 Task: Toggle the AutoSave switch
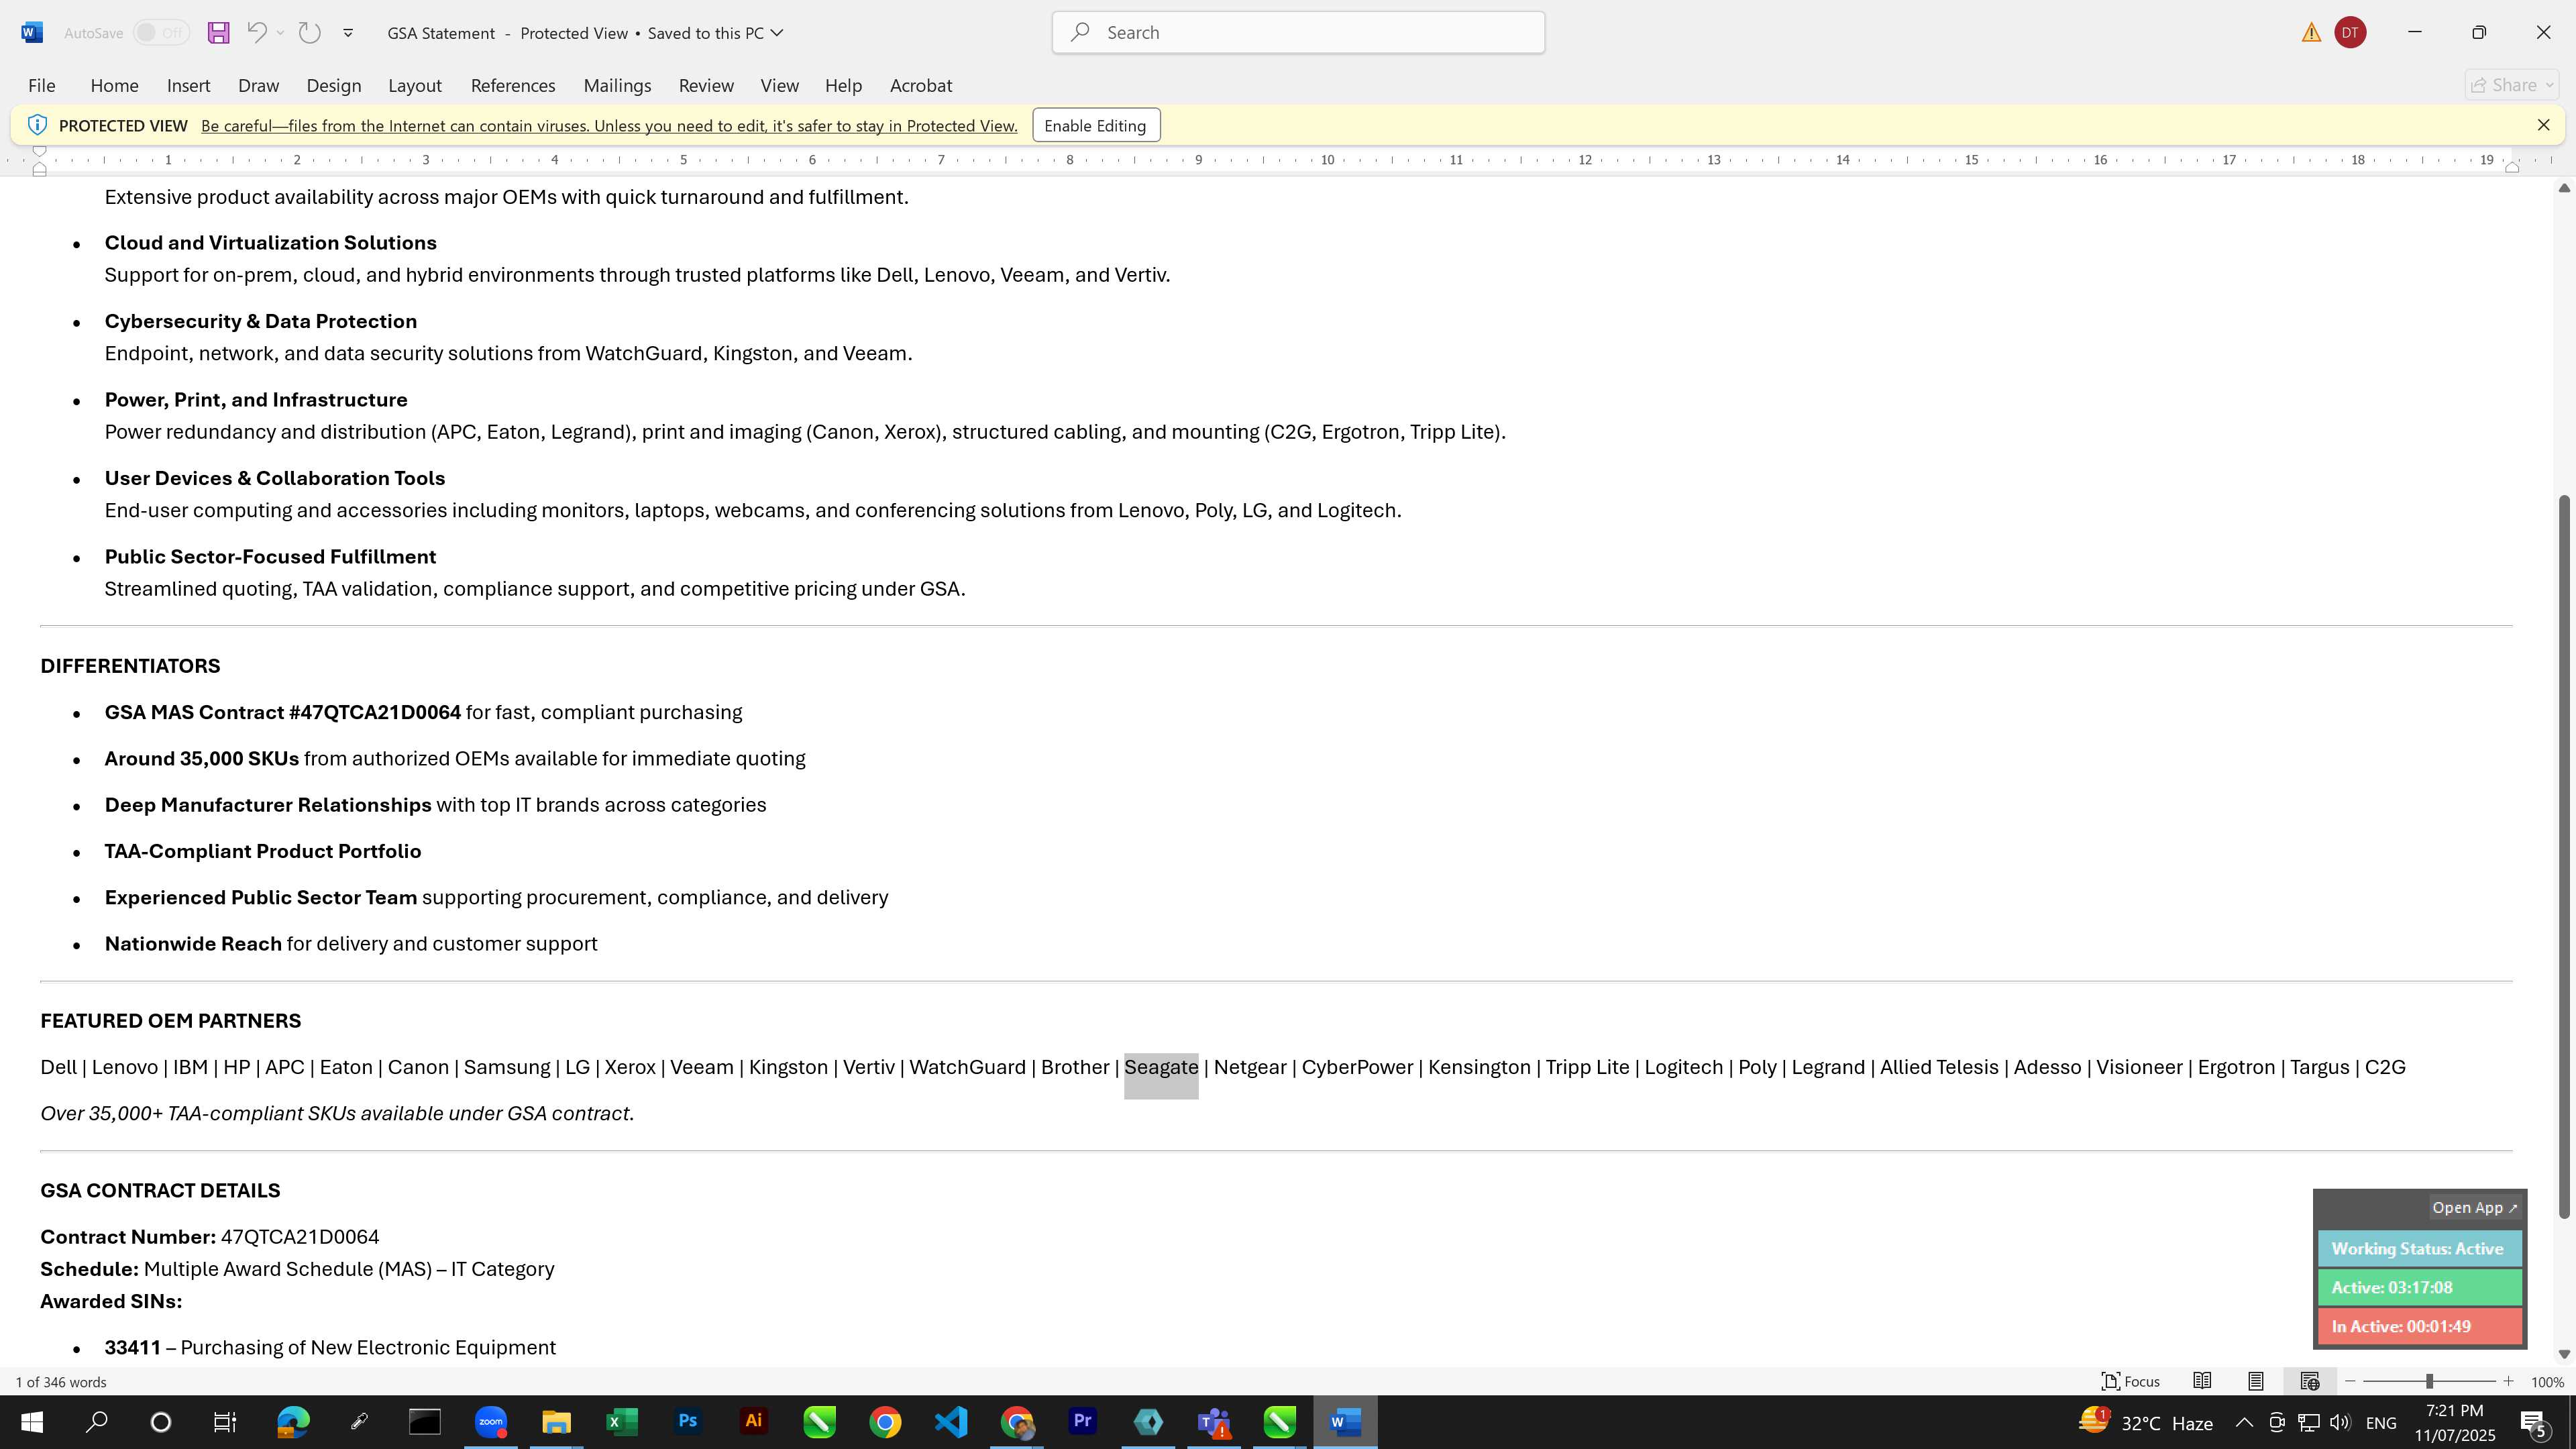point(161,33)
